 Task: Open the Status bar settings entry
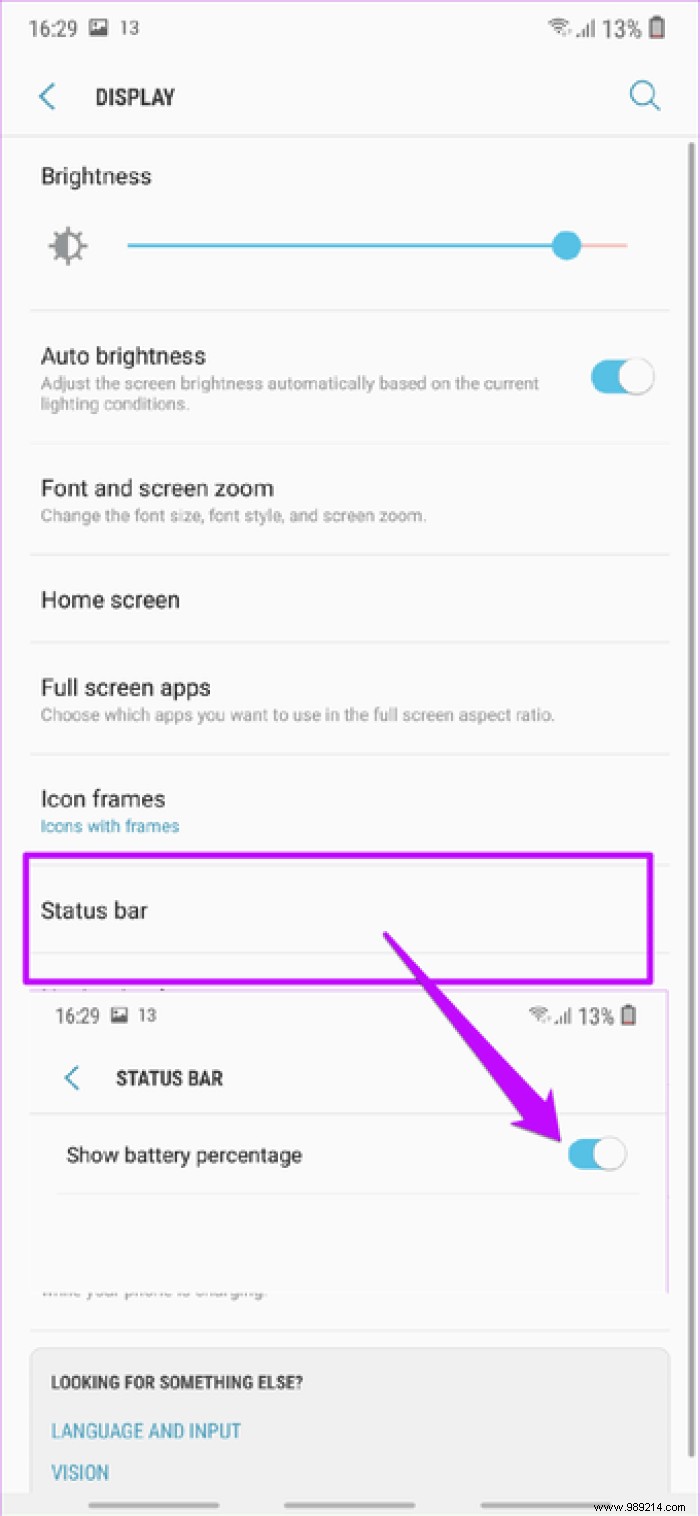click(94, 911)
